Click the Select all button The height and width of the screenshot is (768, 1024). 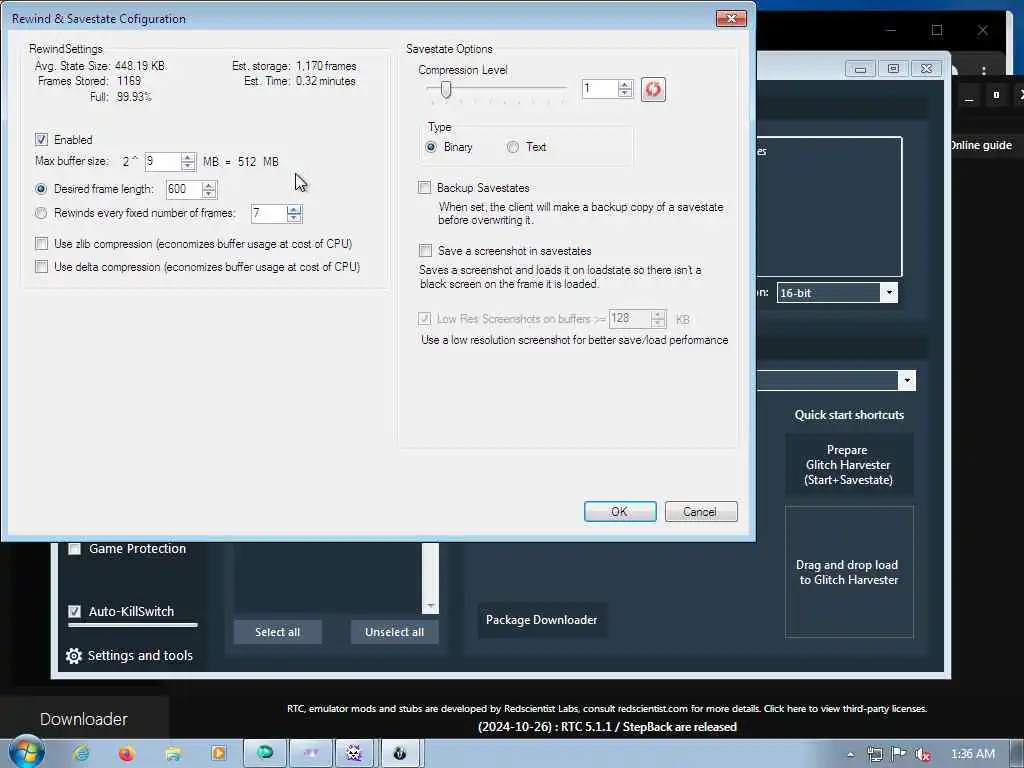(x=278, y=632)
